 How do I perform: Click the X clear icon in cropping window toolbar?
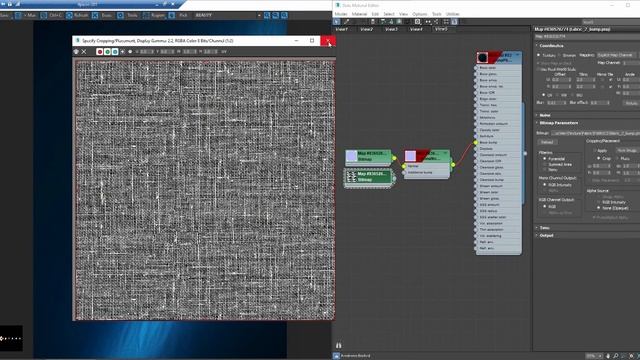(x=84, y=51)
